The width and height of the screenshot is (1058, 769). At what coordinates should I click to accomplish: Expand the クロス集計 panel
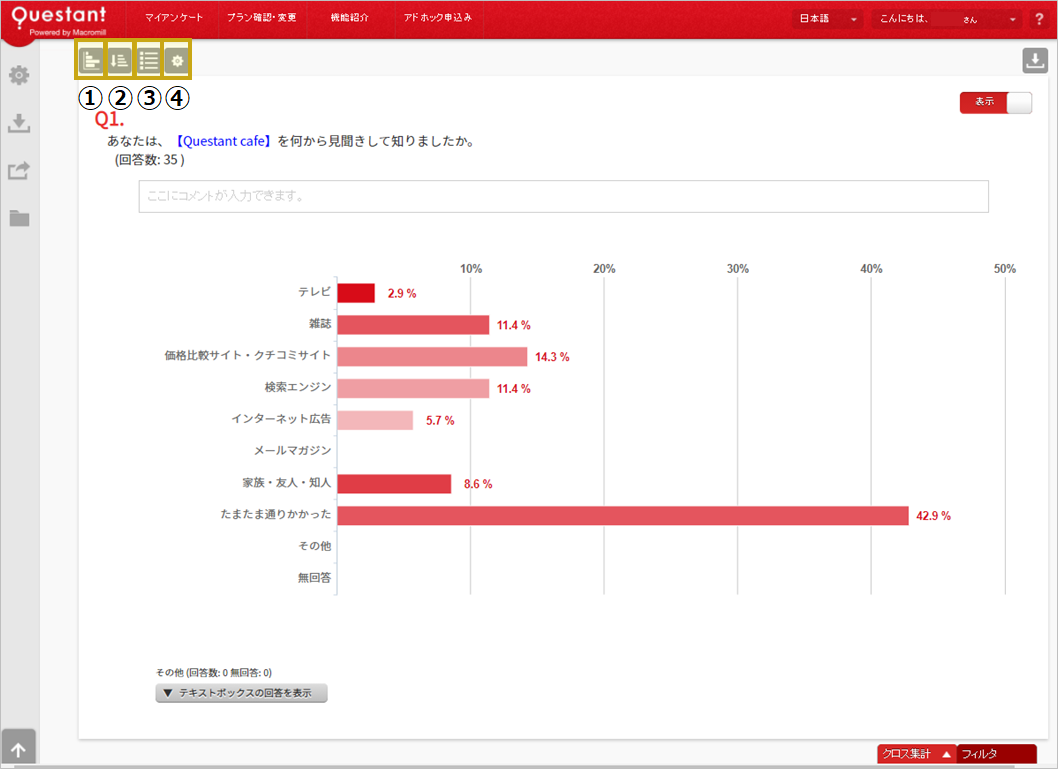coord(915,754)
